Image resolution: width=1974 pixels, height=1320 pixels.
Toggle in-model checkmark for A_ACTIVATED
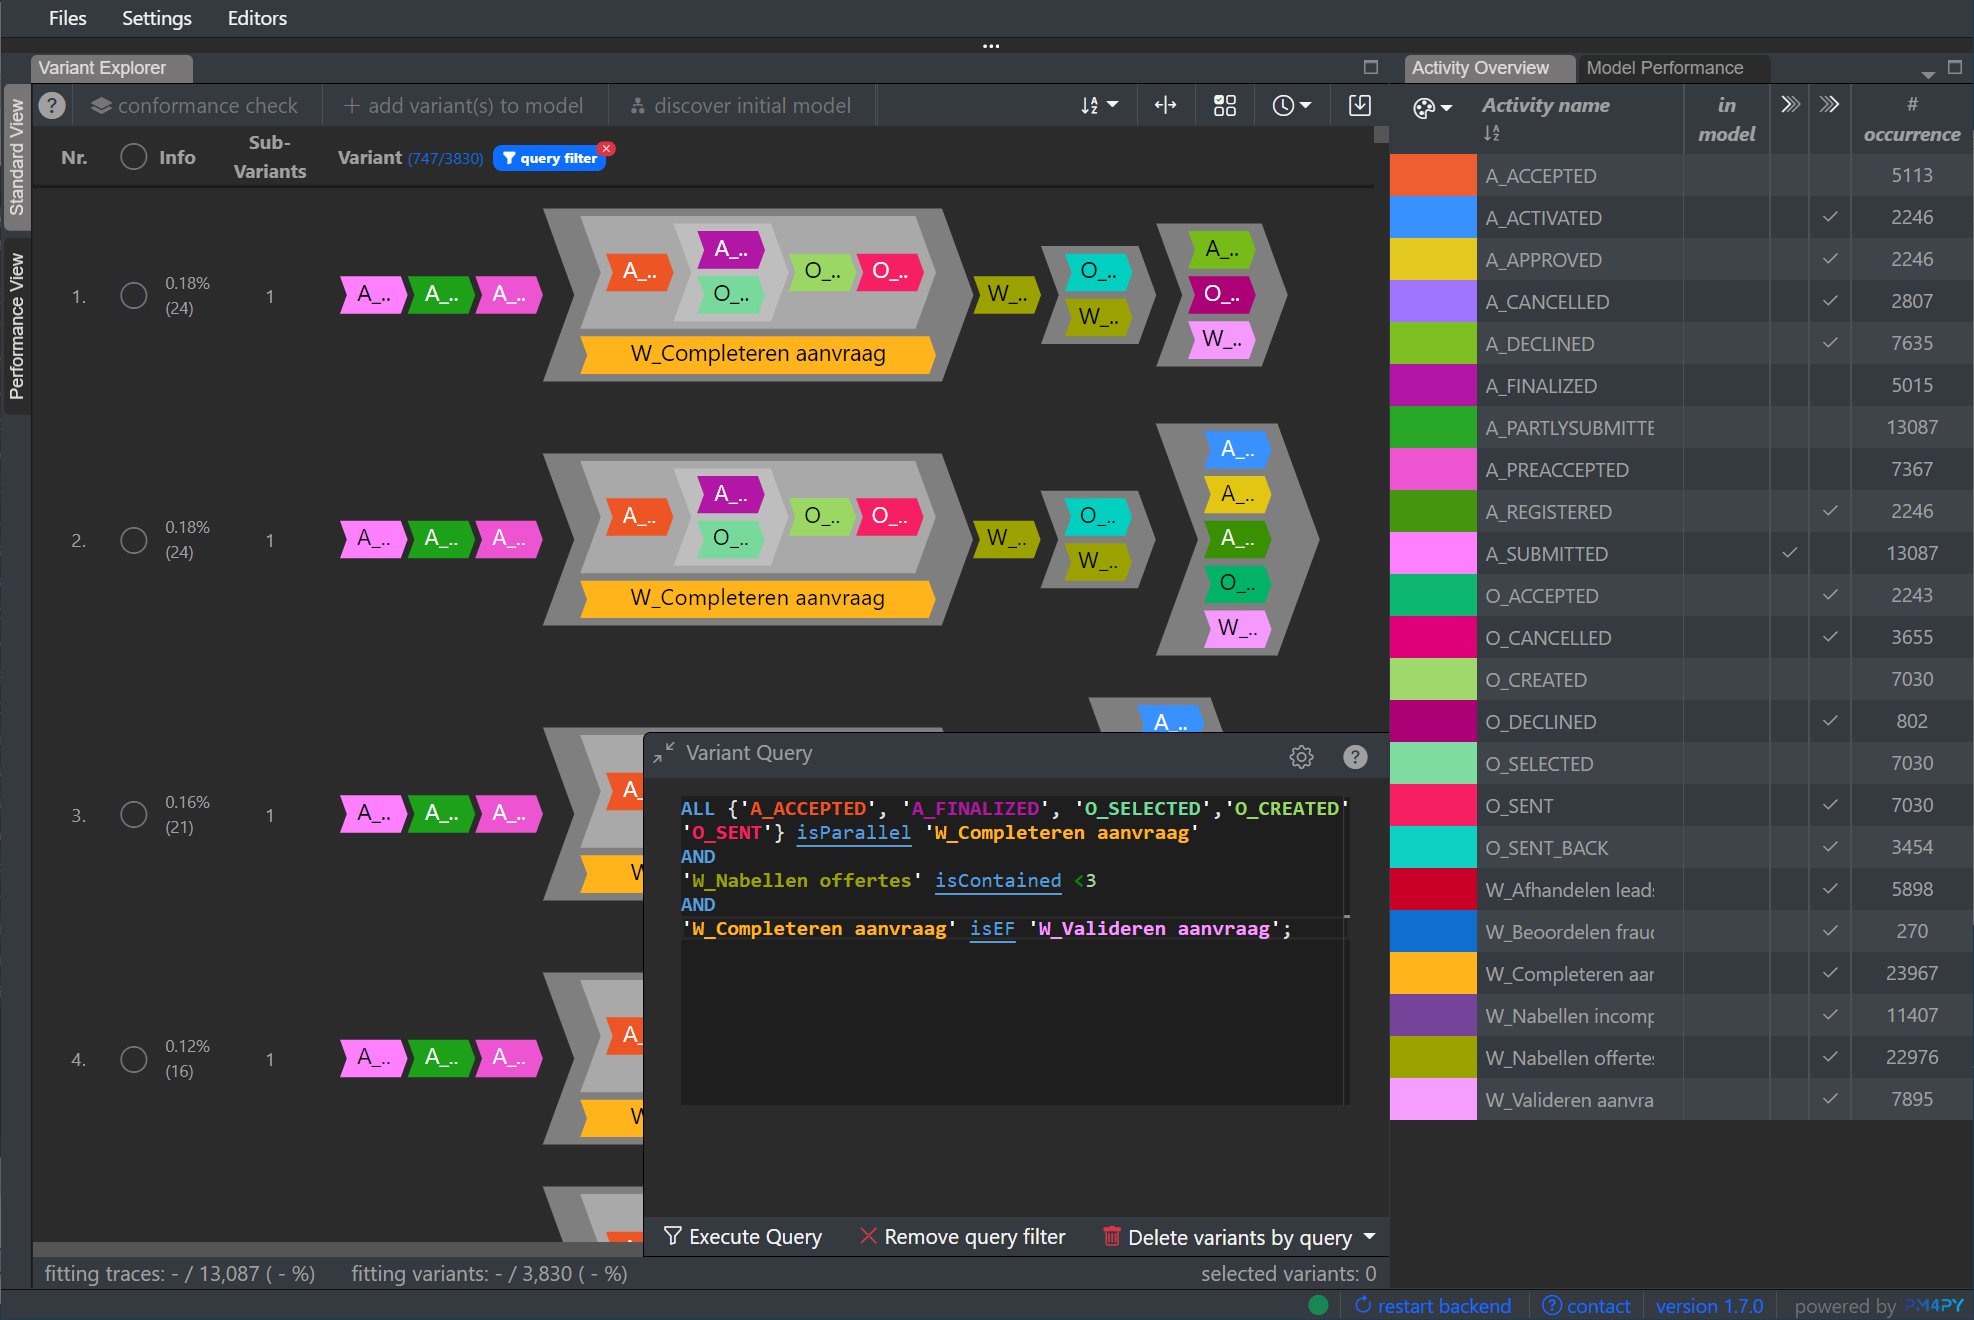[x=1831, y=216]
